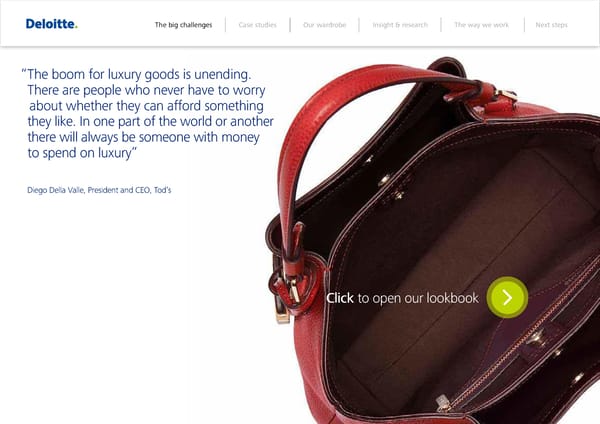Viewport: 600px width, 424px height.
Task: Click the green dot in the Deloitte logo
Action: click(x=77, y=28)
